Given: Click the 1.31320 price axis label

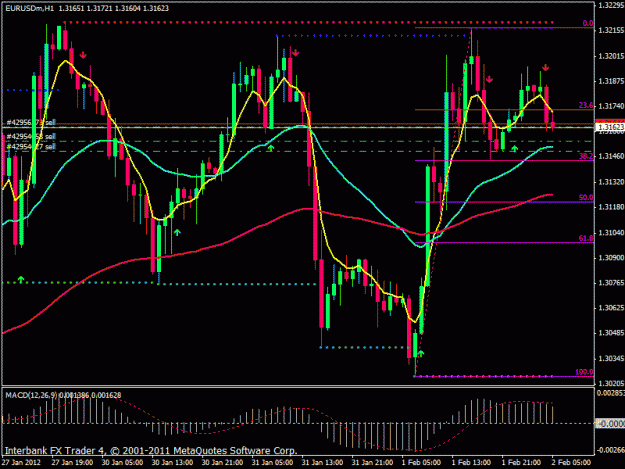Looking at the screenshot, I should click(611, 182).
